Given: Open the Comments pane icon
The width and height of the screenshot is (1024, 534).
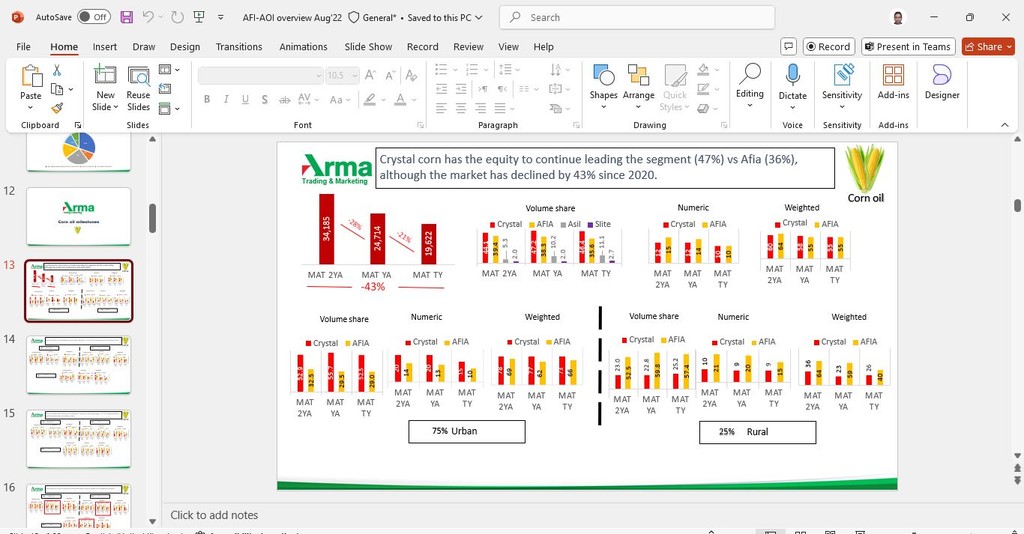Looking at the screenshot, I should pos(789,46).
